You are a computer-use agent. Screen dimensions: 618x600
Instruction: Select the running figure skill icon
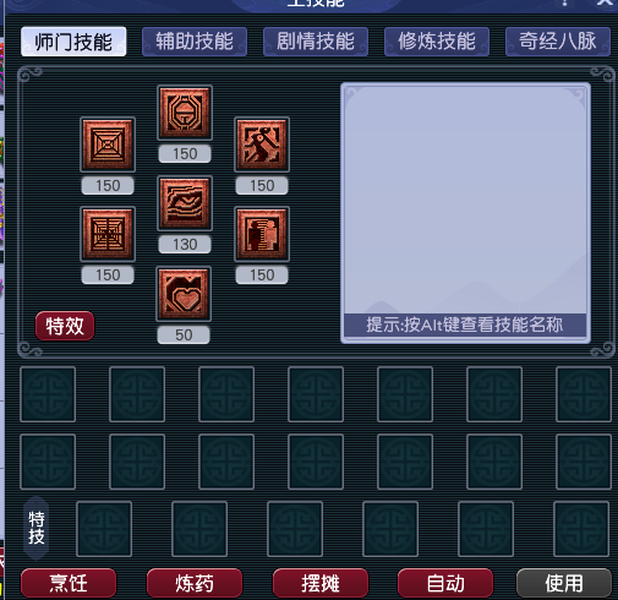coord(262,145)
